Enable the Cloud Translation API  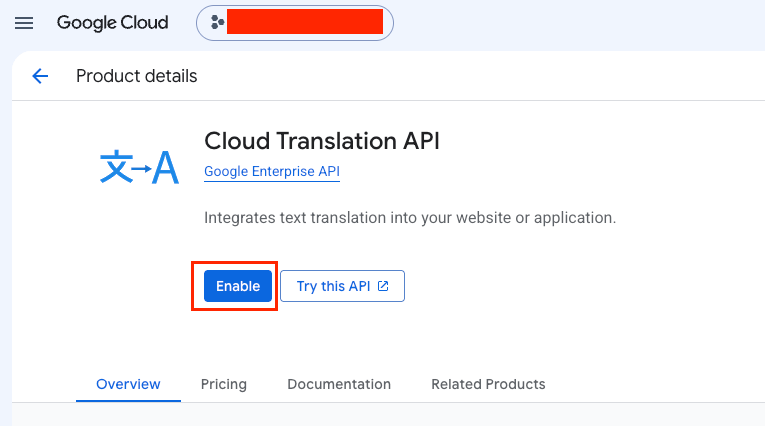pyautogui.click(x=238, y=286)
